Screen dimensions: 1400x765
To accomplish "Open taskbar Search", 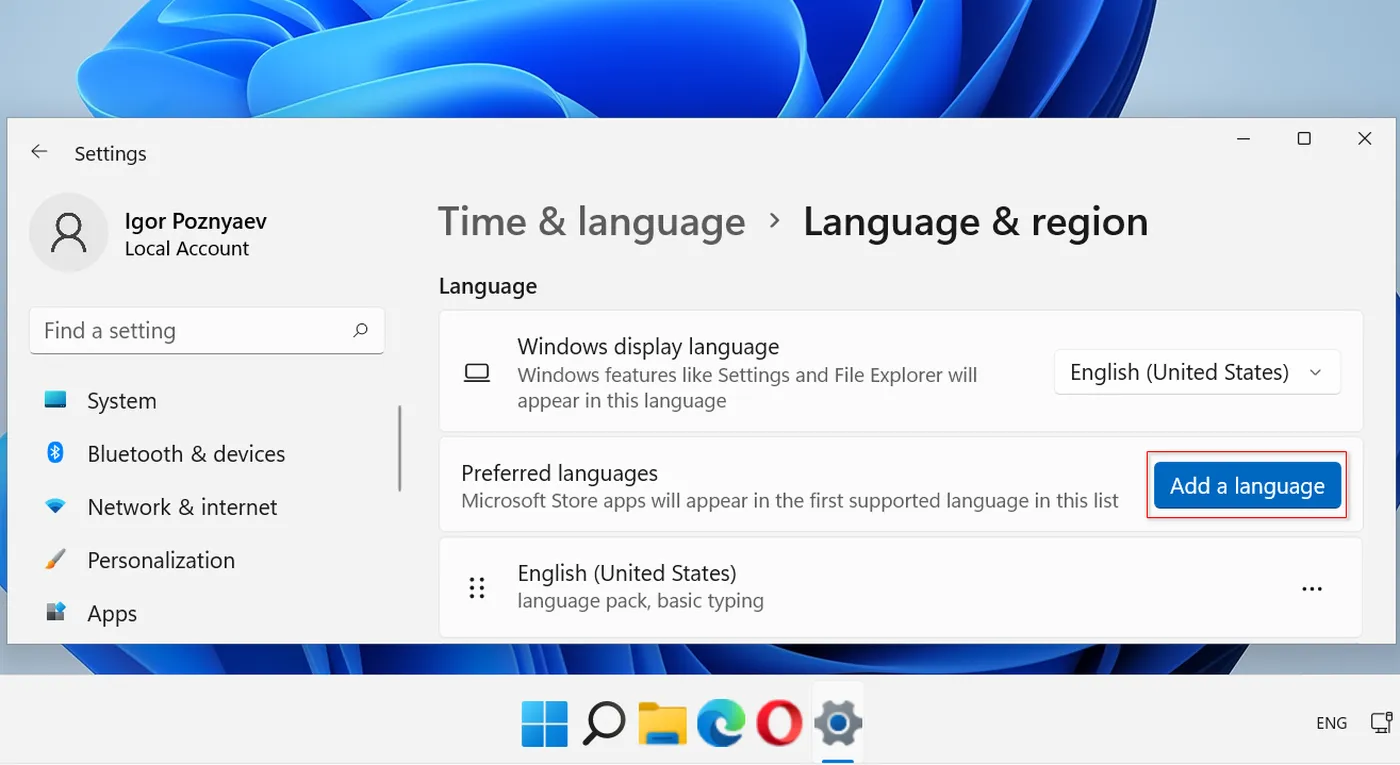I will (x=603, y=723).
